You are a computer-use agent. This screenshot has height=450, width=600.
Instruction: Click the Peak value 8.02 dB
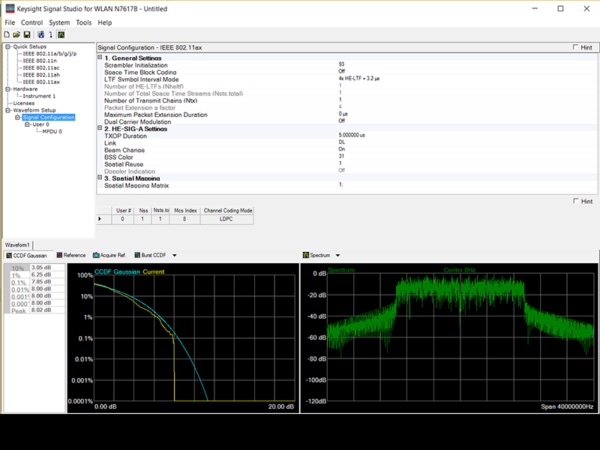[x=47, y=310]
